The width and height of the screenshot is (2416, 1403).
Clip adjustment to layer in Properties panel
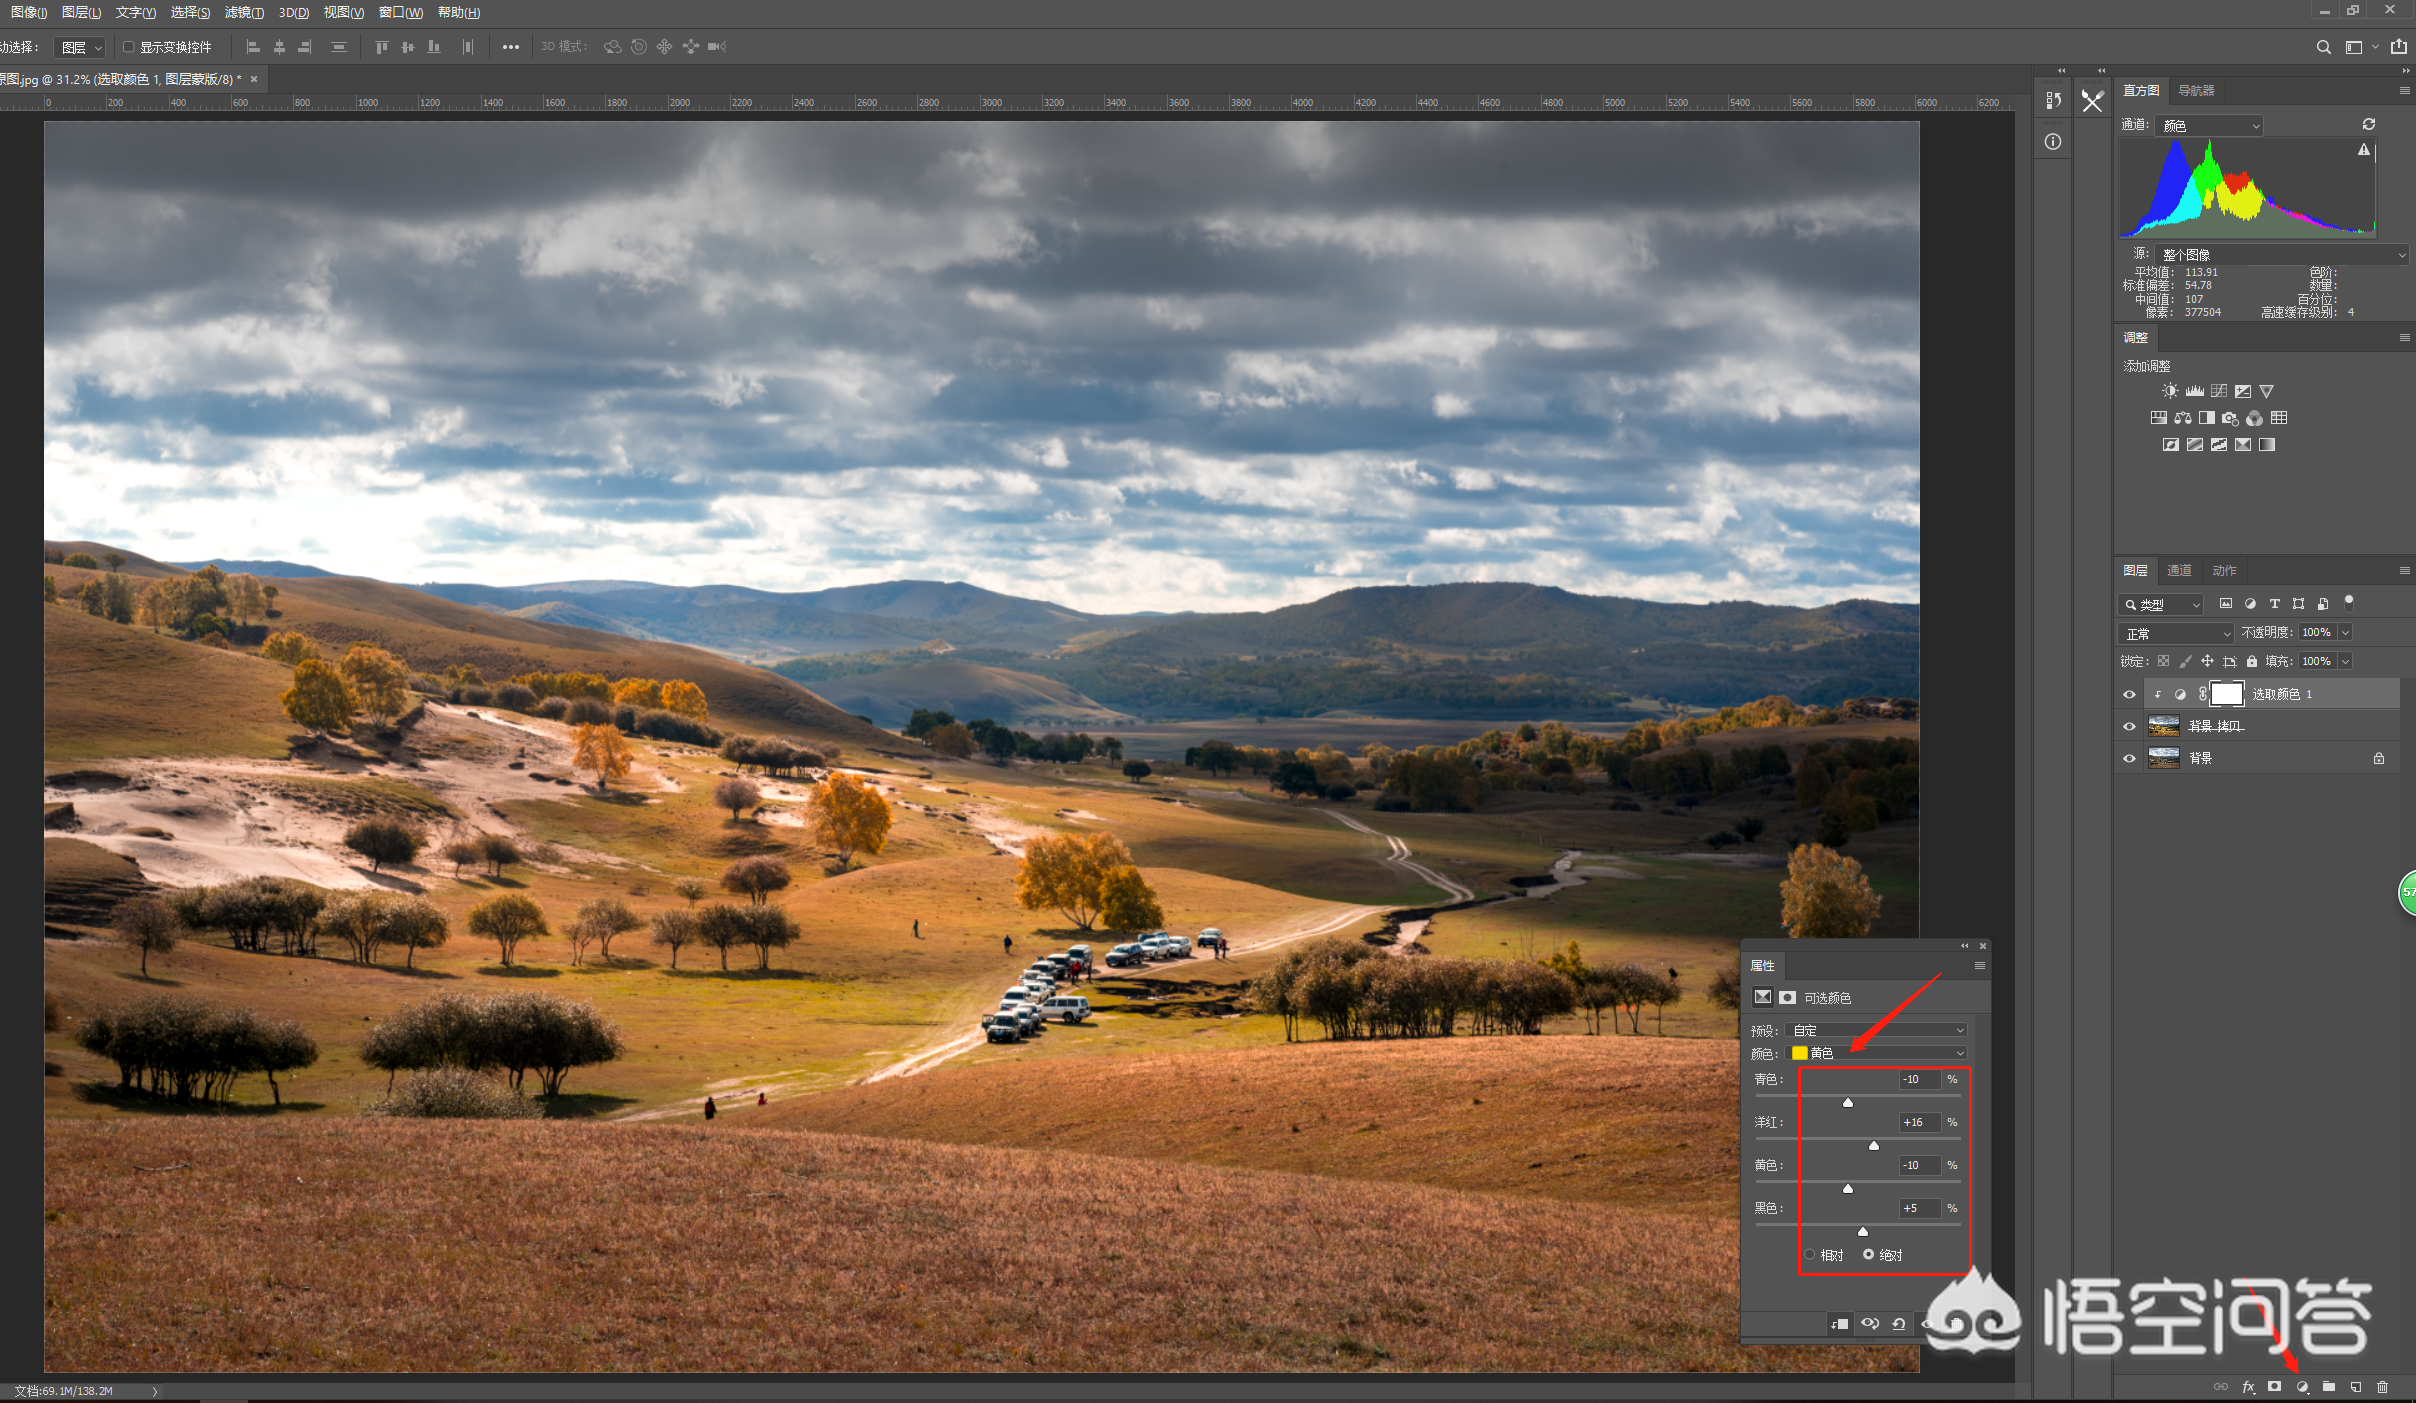pyautogui.click(x=1839, y=1324)
